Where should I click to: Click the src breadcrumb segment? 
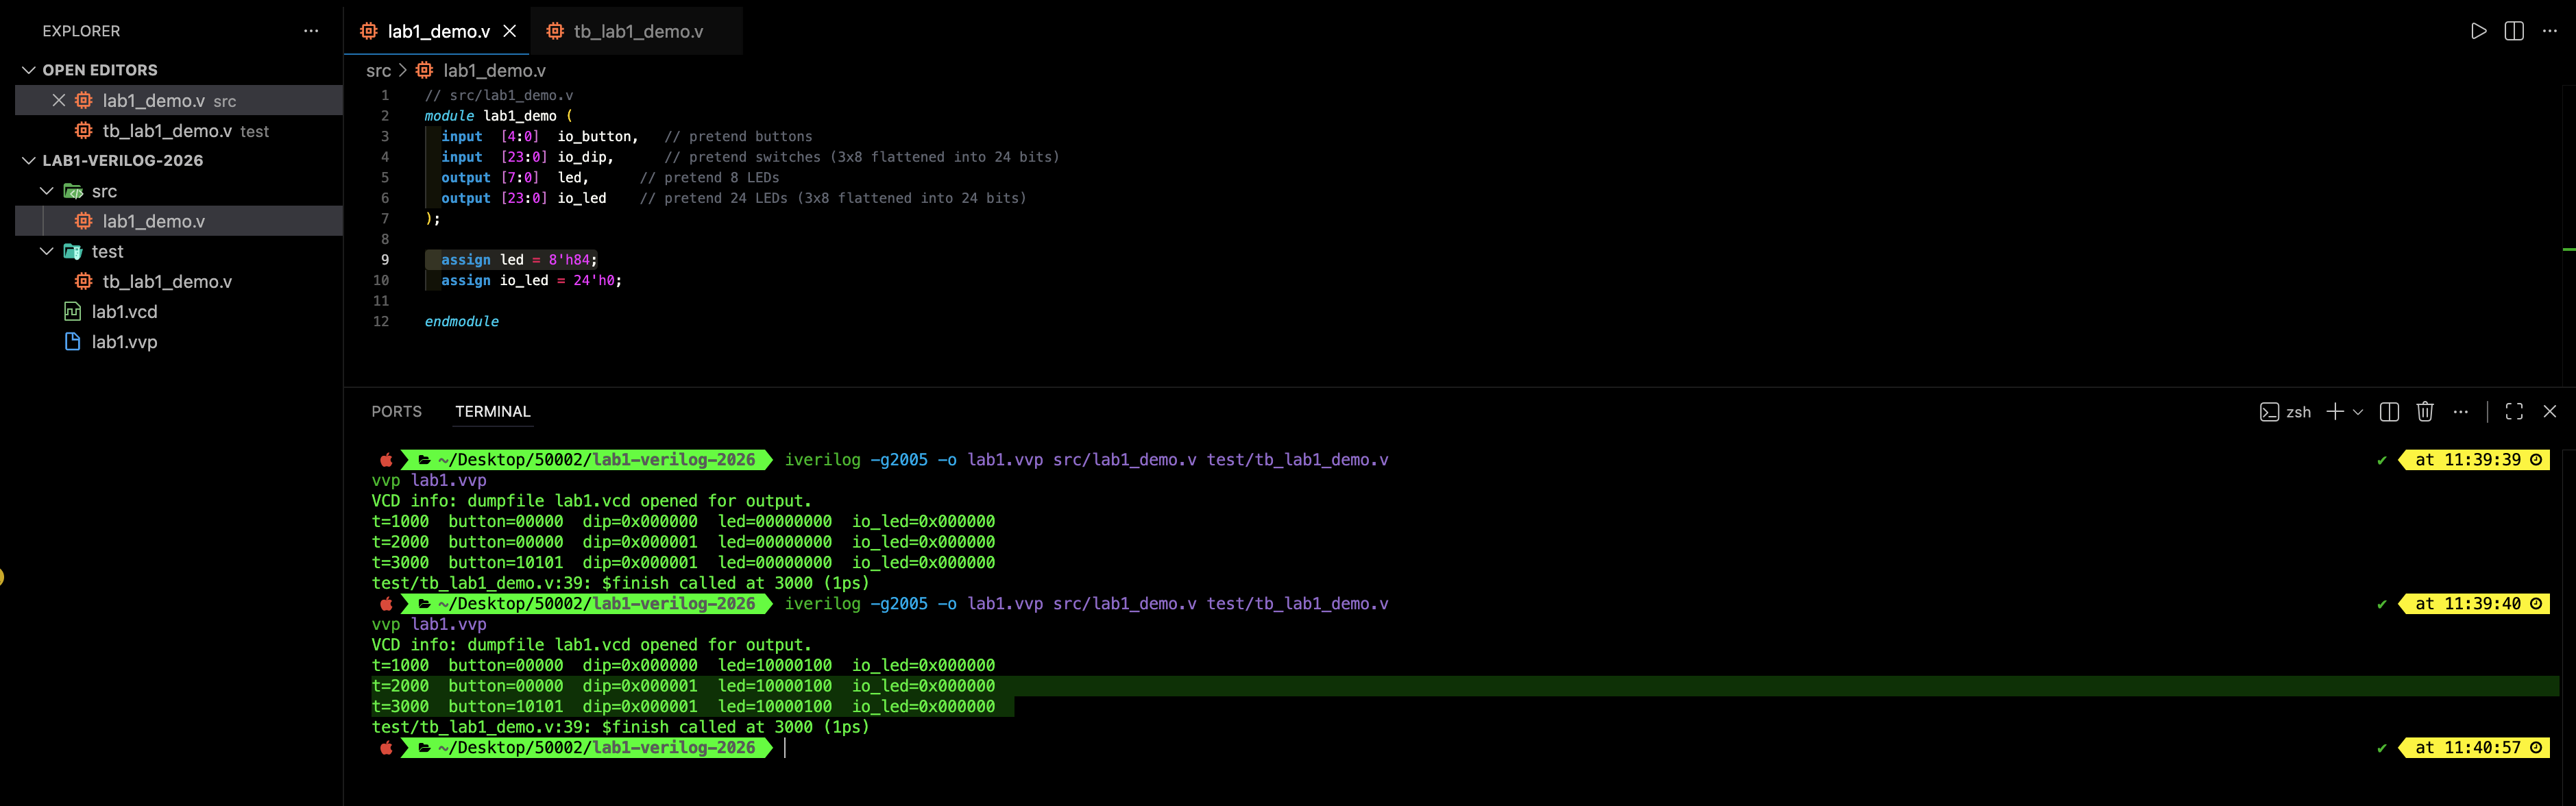(378, 71)
